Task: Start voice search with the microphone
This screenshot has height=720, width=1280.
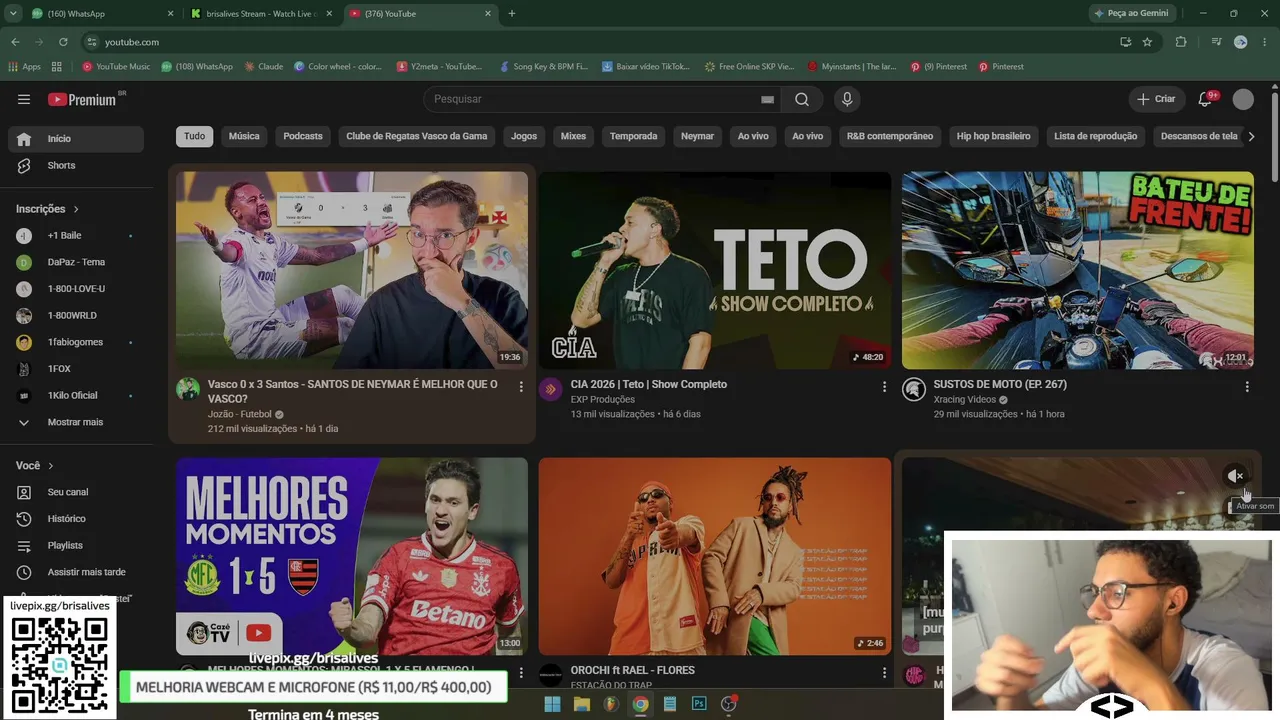Action: [847, 99]
